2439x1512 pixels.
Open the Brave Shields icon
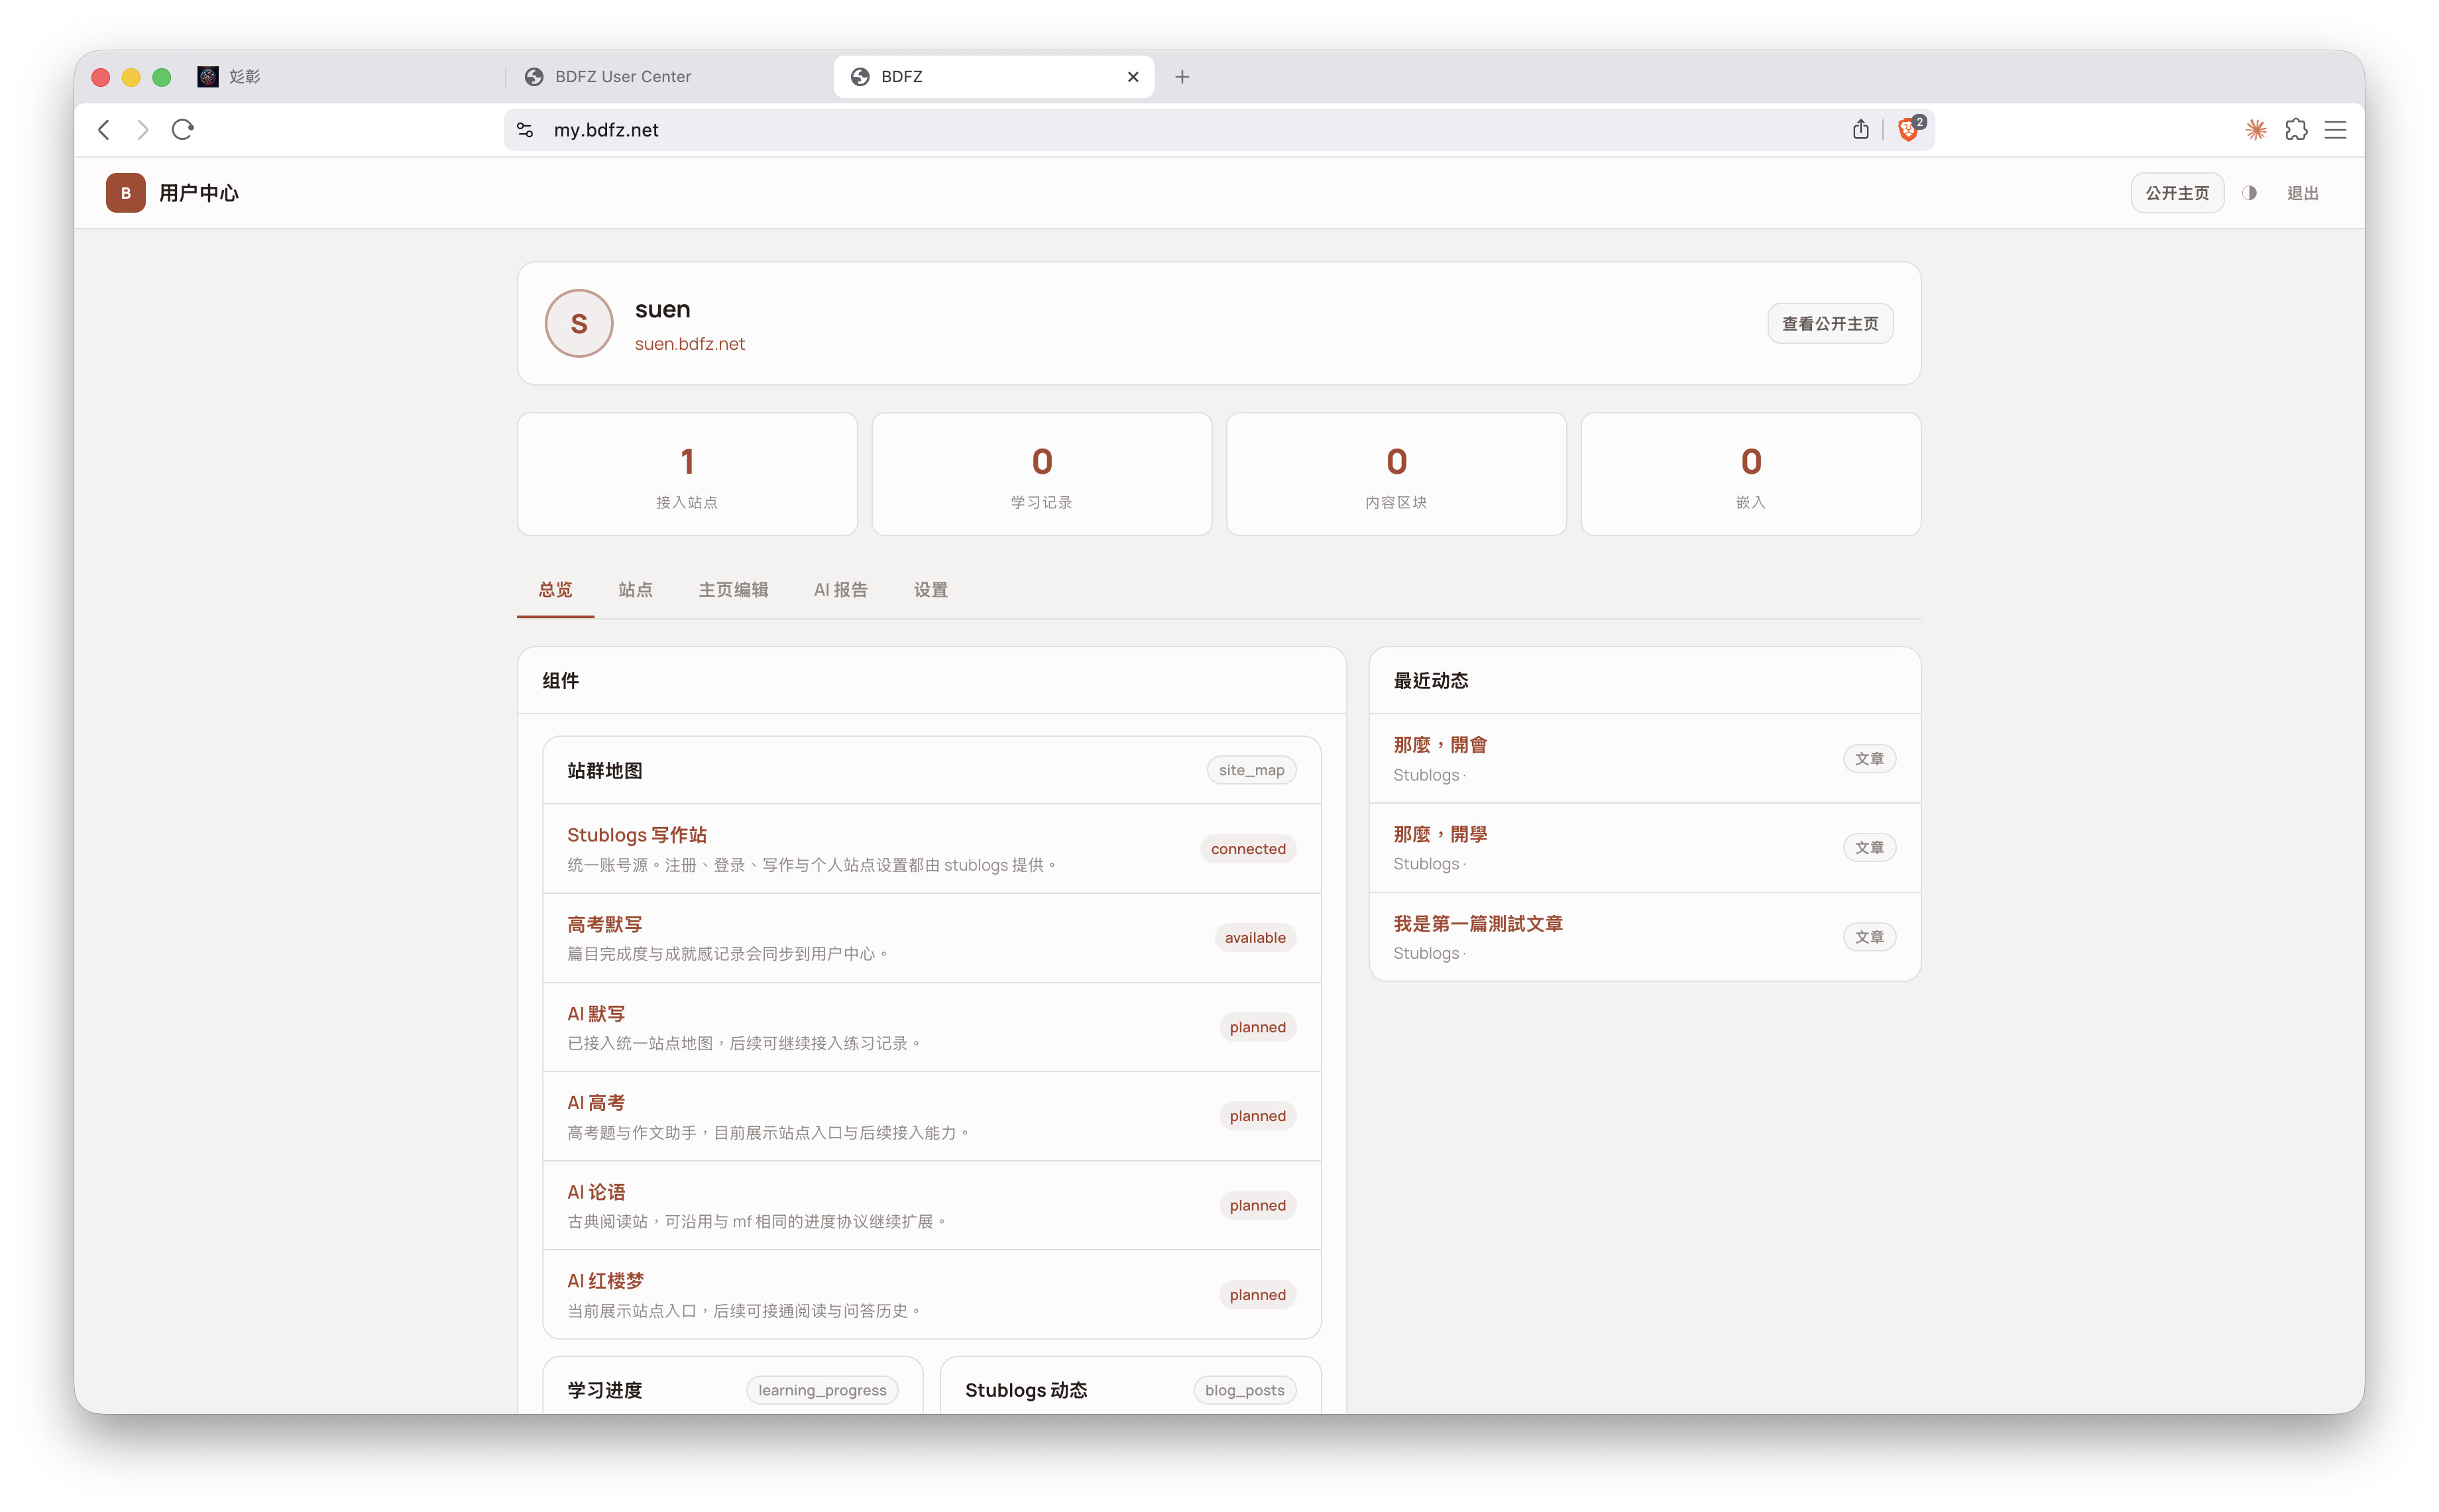coord(1908,130)
